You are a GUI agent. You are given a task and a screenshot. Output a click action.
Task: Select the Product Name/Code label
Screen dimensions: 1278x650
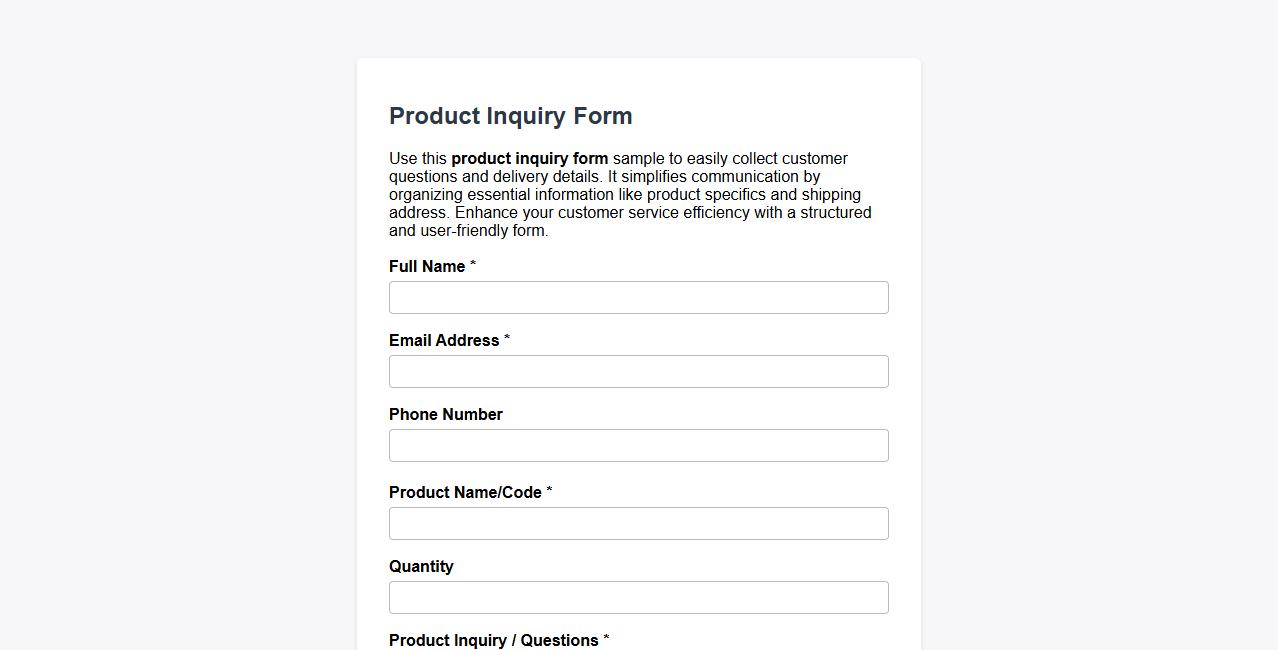[466, 492]
